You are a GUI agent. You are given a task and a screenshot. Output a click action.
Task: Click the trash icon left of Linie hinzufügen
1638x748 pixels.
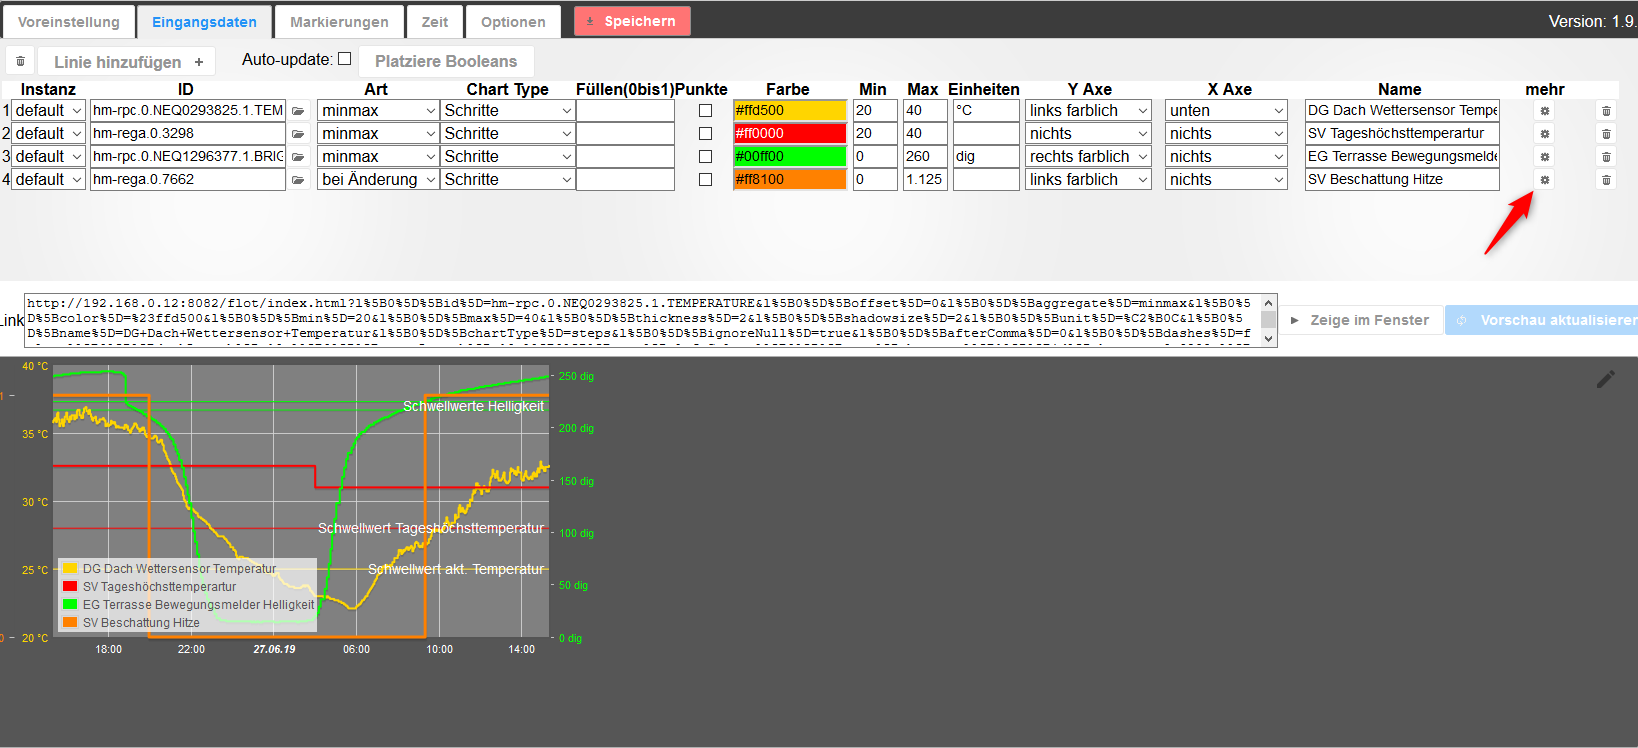pyautogui.click(x=20, y=61)
